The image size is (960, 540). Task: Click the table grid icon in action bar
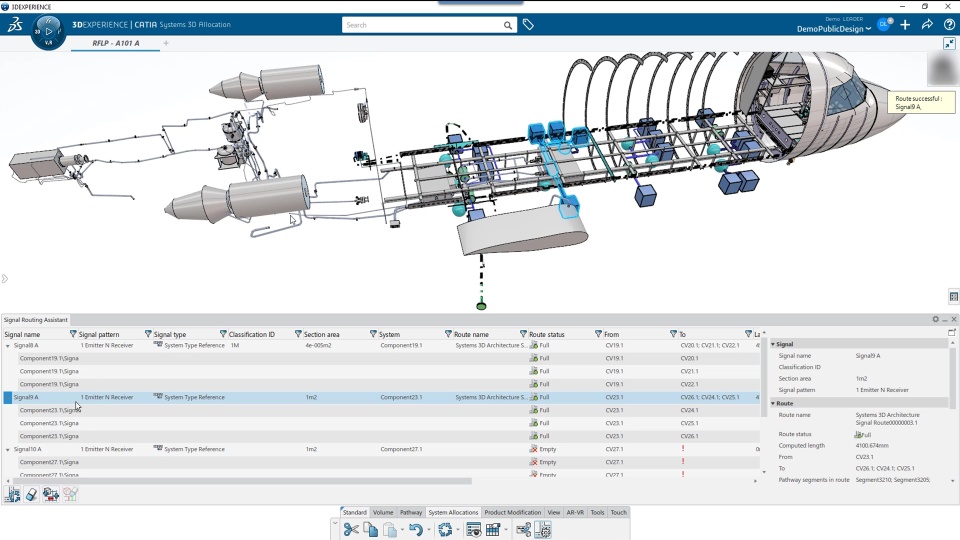(493, 530)
